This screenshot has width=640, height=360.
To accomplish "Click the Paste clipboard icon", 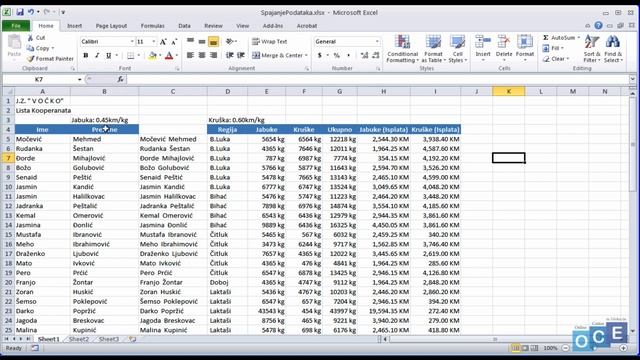I will [14, 42].
